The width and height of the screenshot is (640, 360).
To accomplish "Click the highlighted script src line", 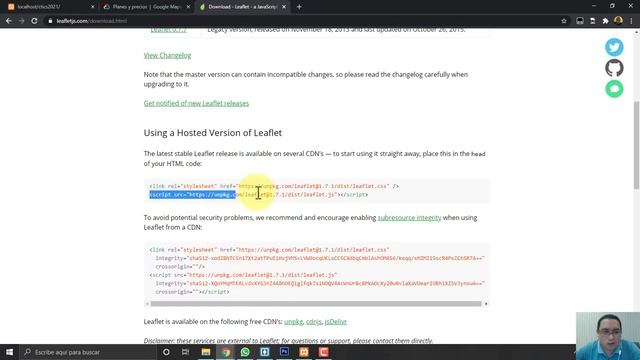I will 259,195.
